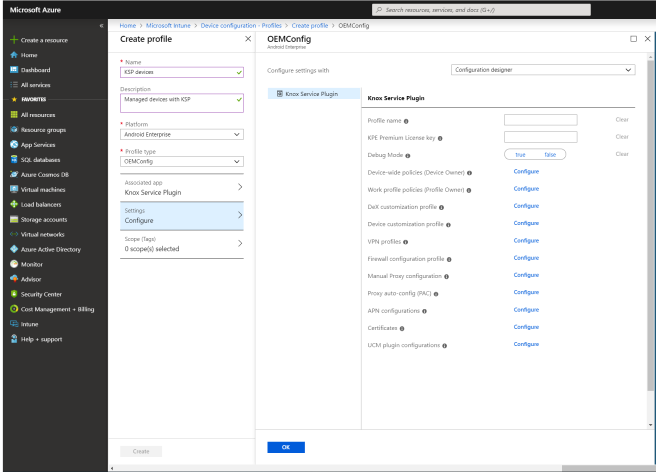
Task: Set Debug Mode to false
Action: coord(550,154)
